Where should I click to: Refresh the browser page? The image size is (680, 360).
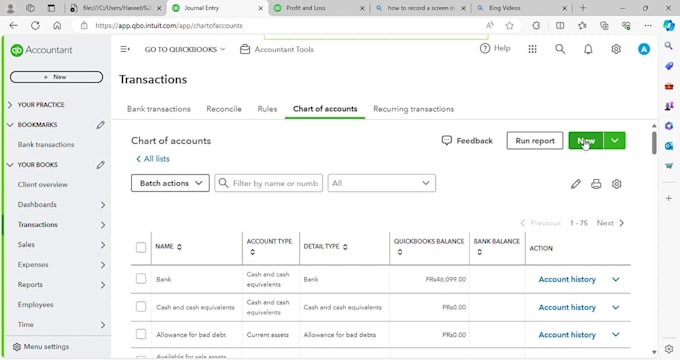point(35,26)
